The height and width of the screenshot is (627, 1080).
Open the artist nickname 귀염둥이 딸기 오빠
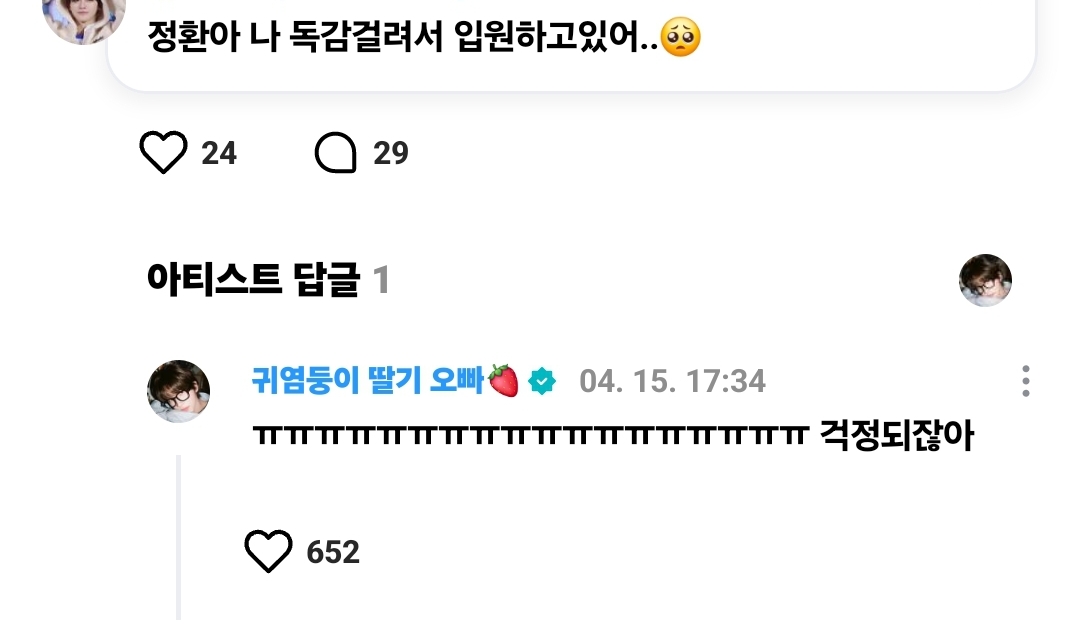(368, 380)
